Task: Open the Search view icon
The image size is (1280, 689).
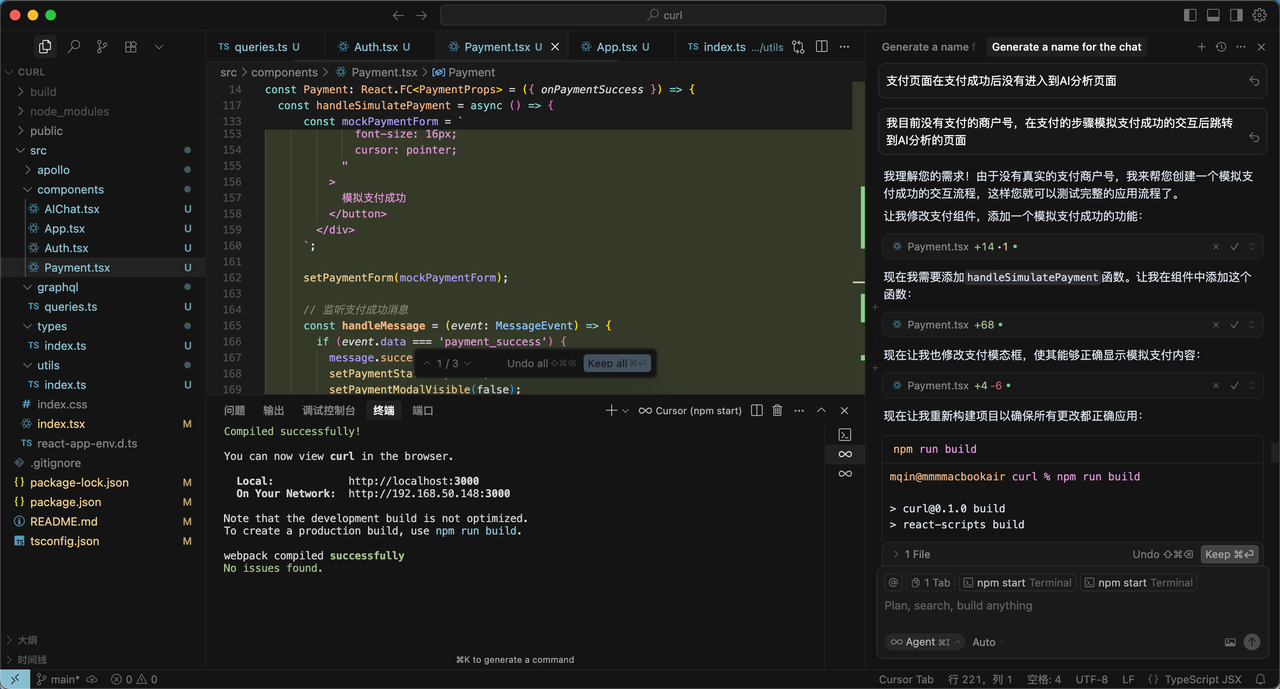Action: tap(74, 46)
